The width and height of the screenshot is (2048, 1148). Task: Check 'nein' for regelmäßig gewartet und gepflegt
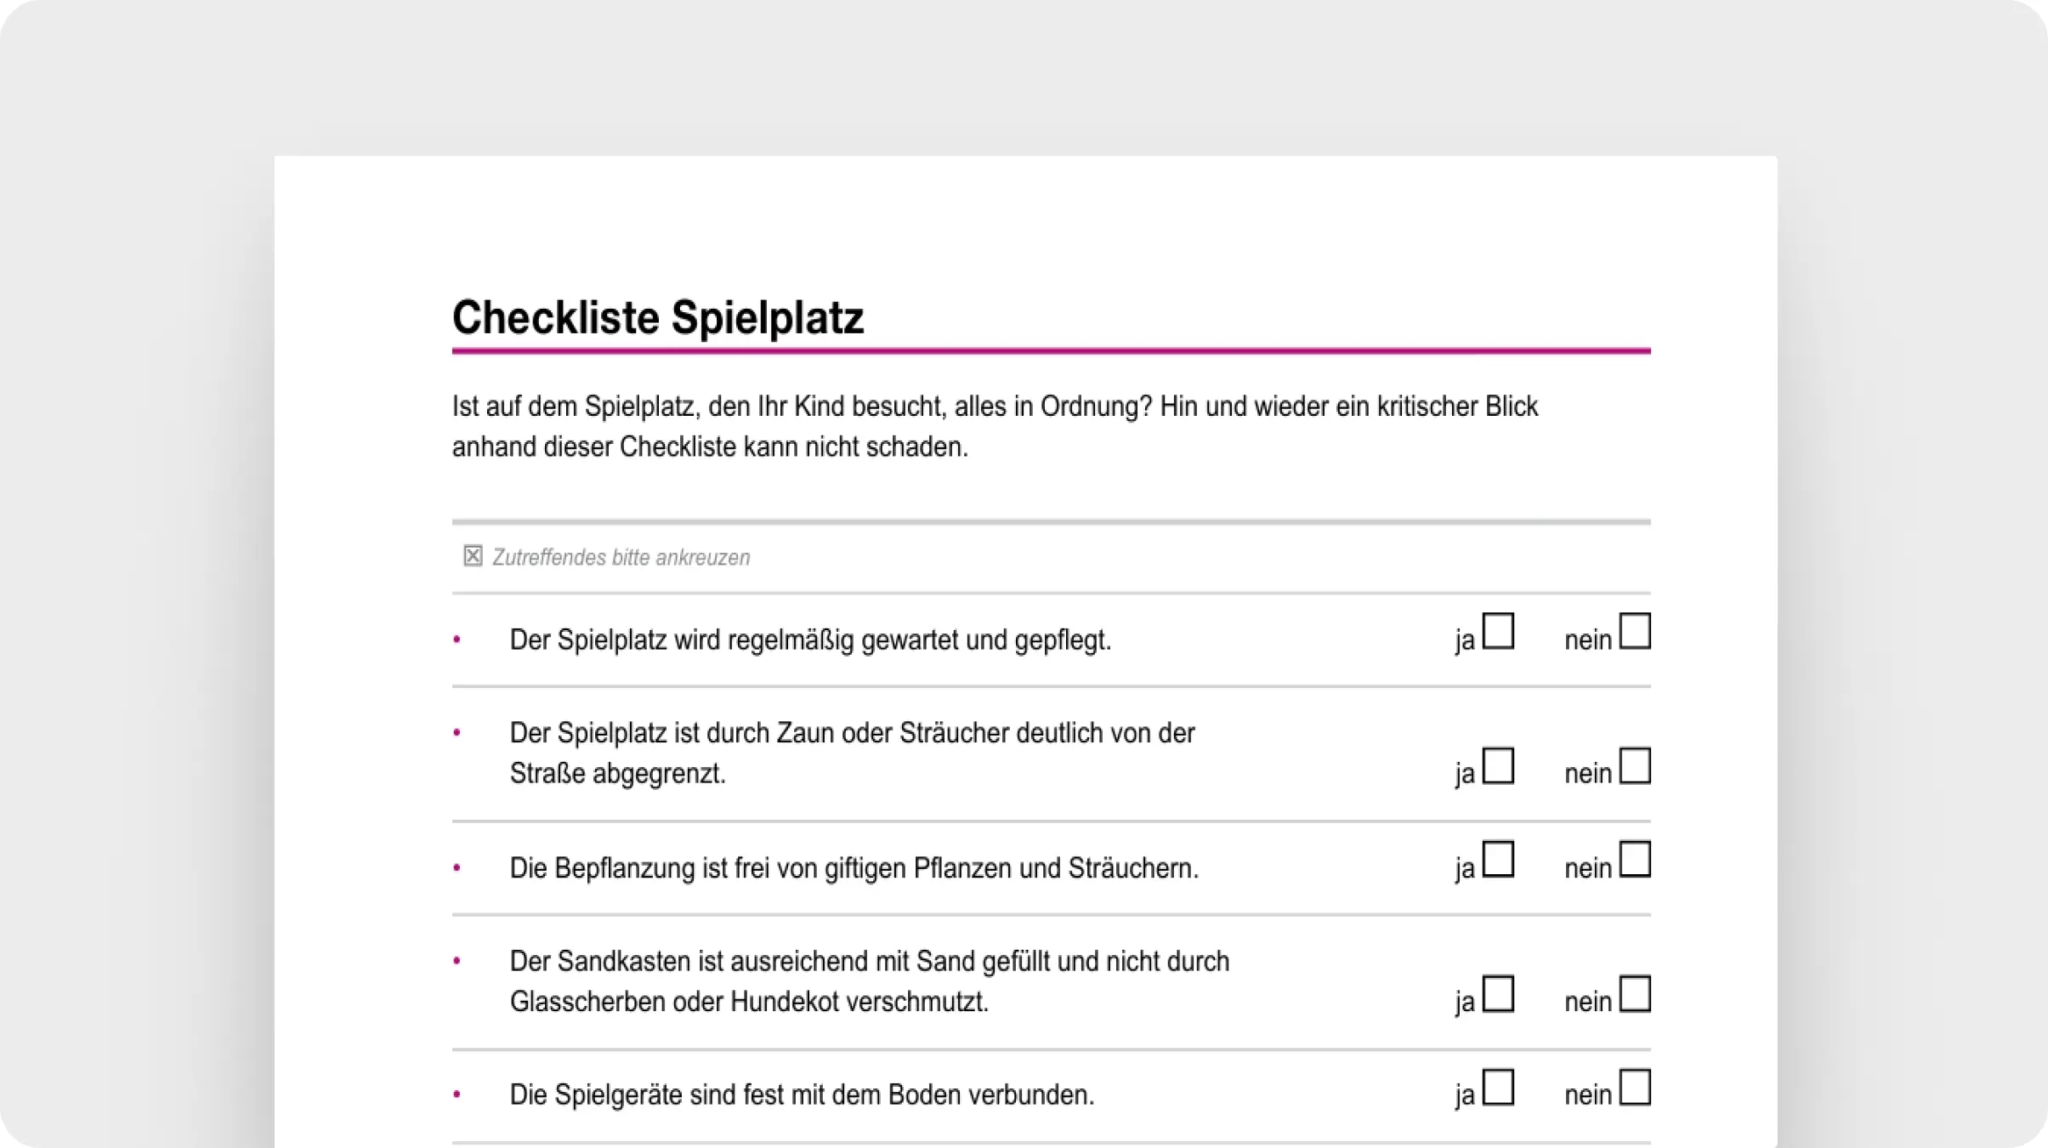(x=1634, y=631)
